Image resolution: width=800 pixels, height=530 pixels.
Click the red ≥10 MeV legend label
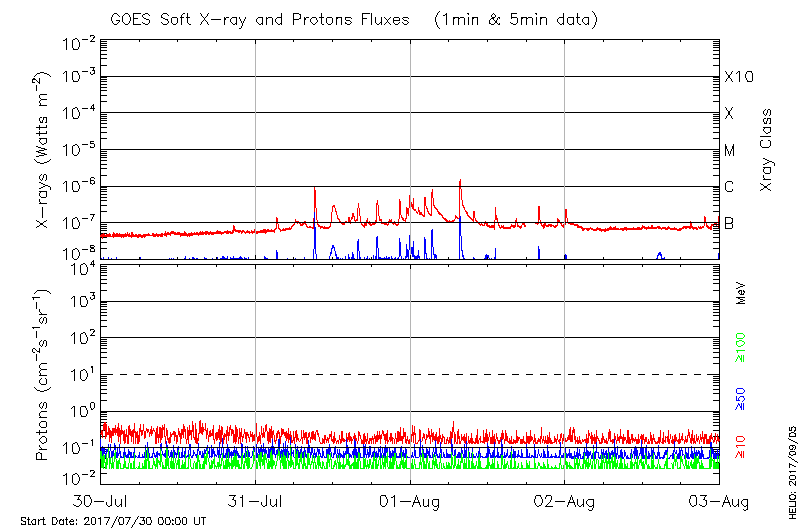[x=742, y=446]
